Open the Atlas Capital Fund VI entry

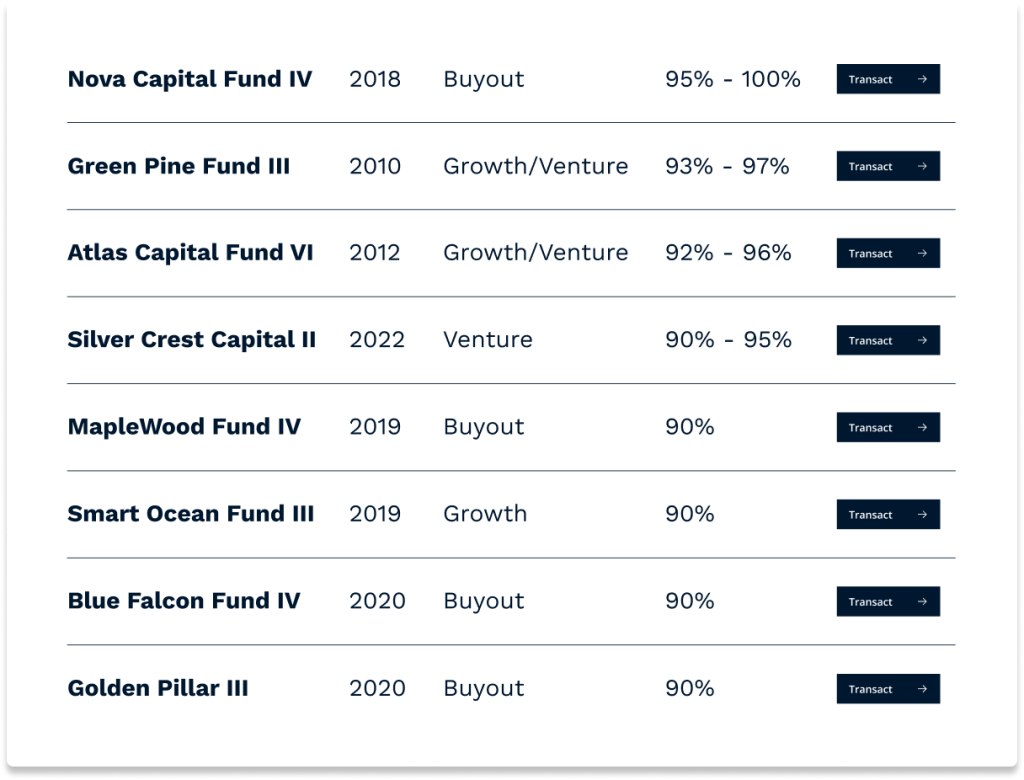pyautogui.click(x=191, y=253)
